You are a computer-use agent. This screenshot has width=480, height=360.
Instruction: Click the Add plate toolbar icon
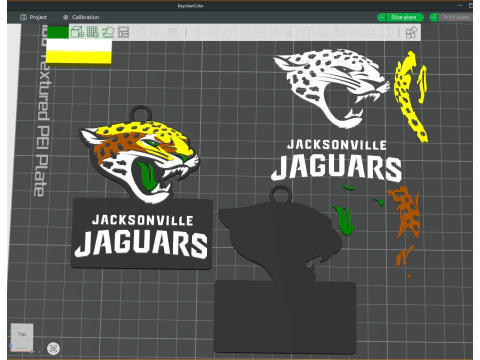pos(93,32)
